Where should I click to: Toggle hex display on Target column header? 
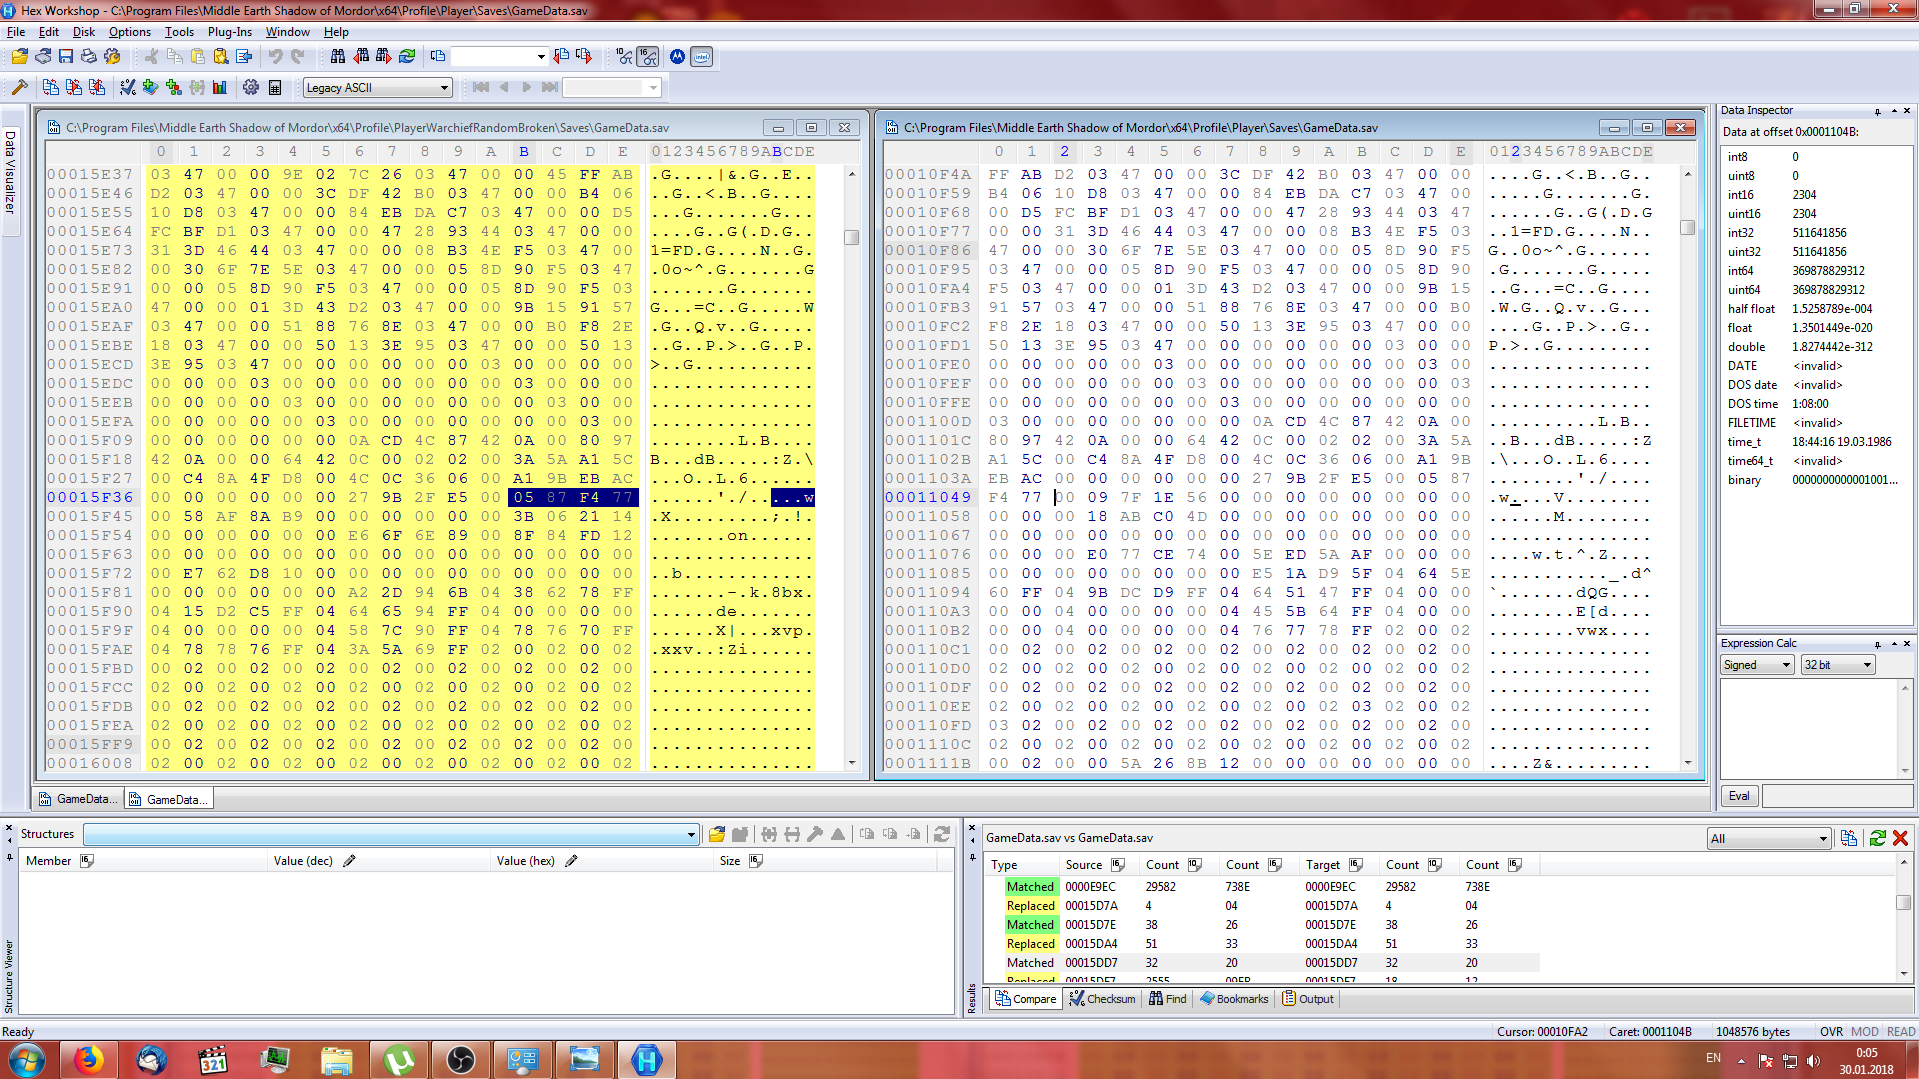tap(1356, 864)
